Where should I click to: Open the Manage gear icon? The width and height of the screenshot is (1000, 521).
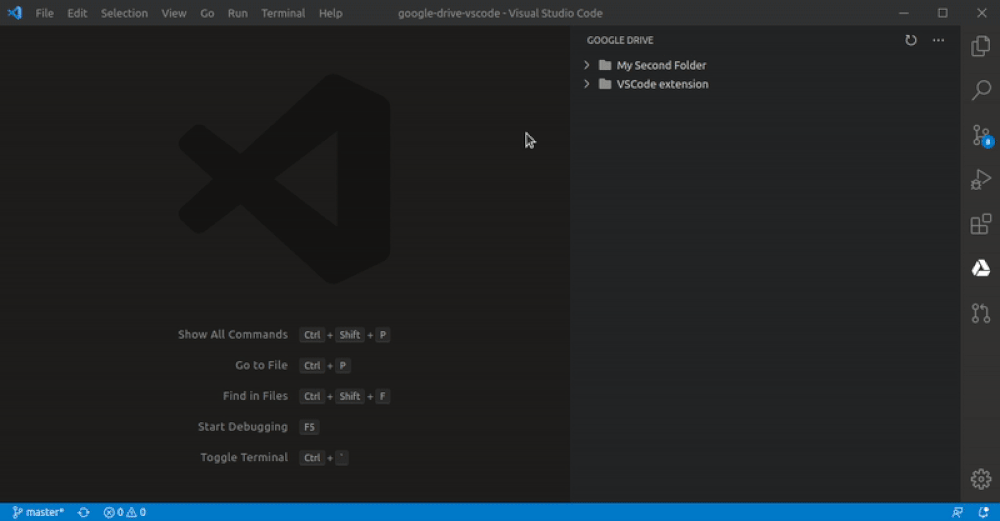(981, 479)
